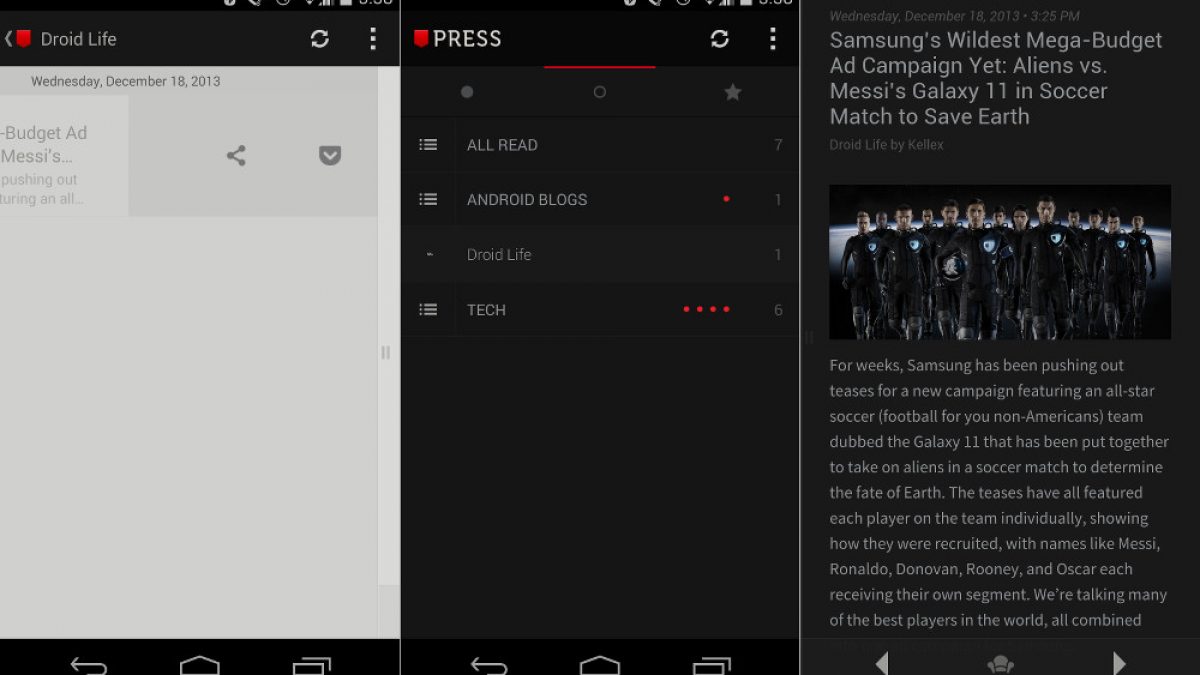The width and height of the screenshot is (1200, 675).
Task: Tap the Press logo in middle screen
Action: tap(457, 39)
